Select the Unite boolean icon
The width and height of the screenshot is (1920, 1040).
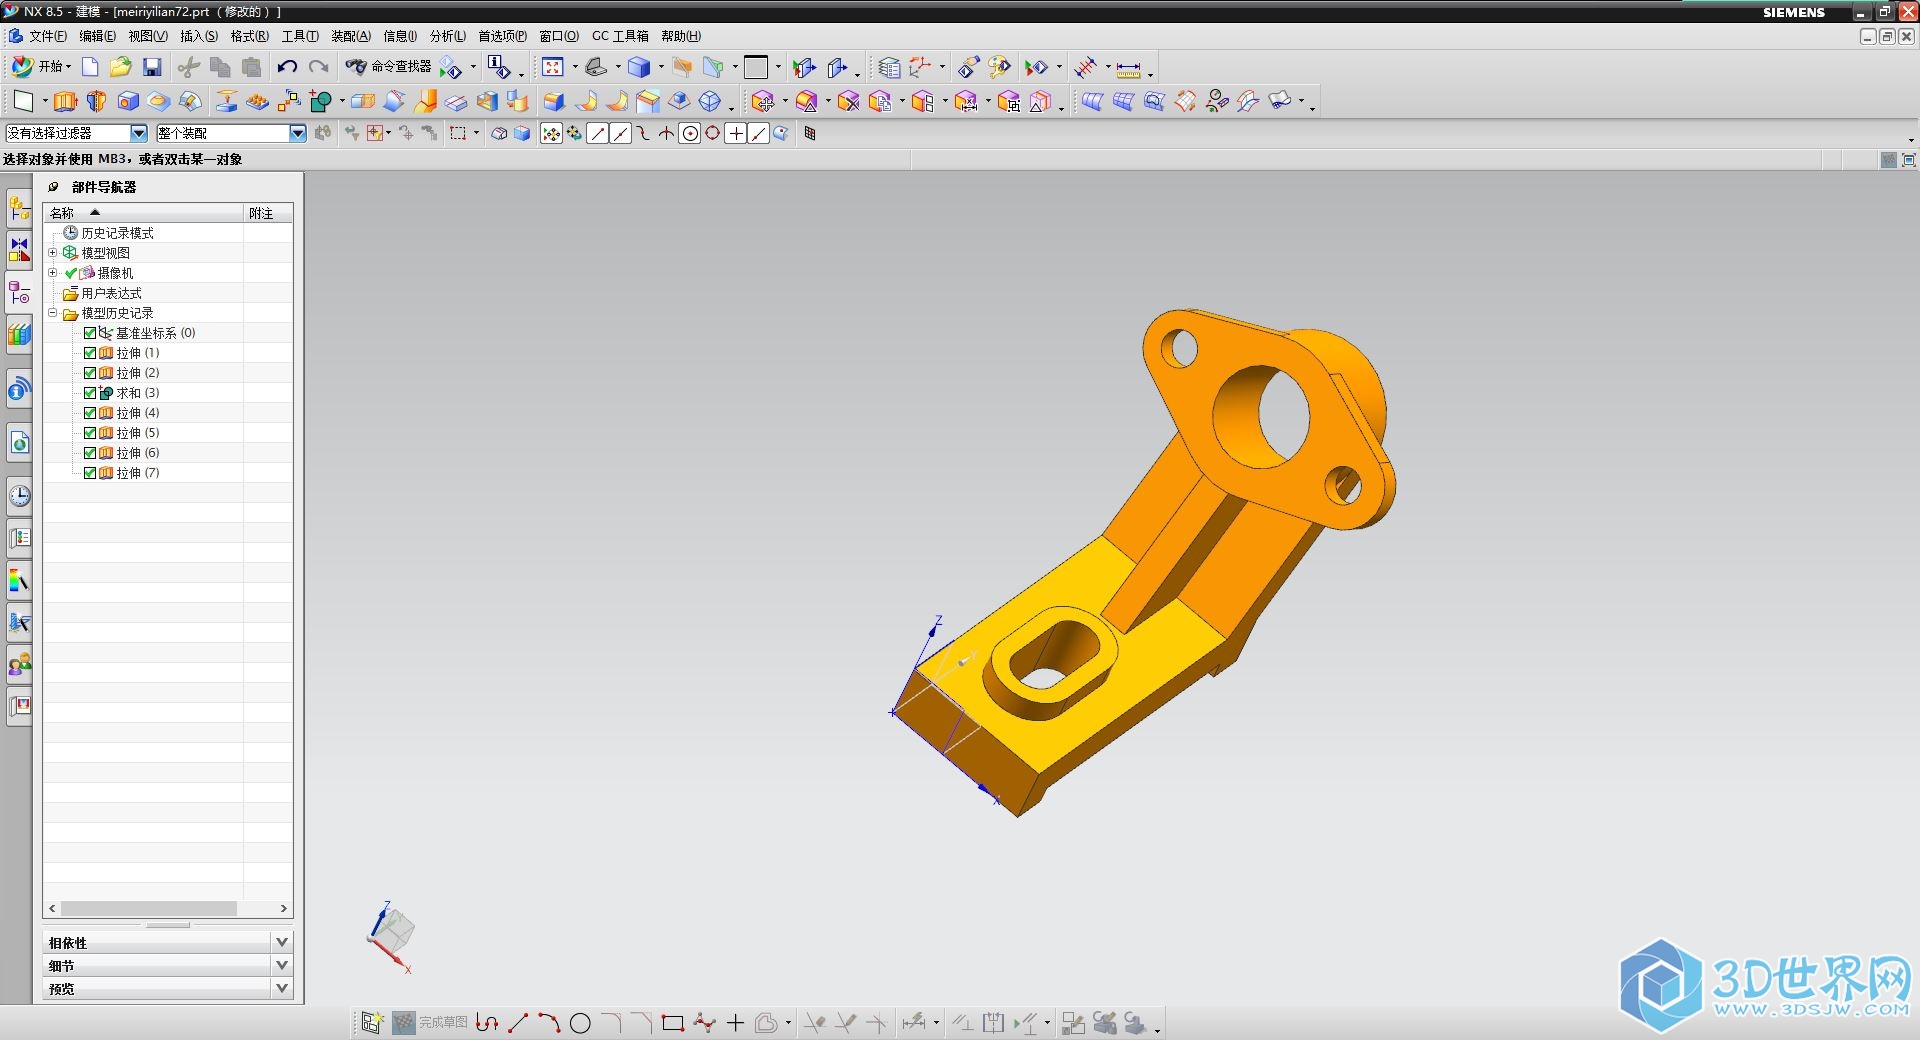[320, 101]
